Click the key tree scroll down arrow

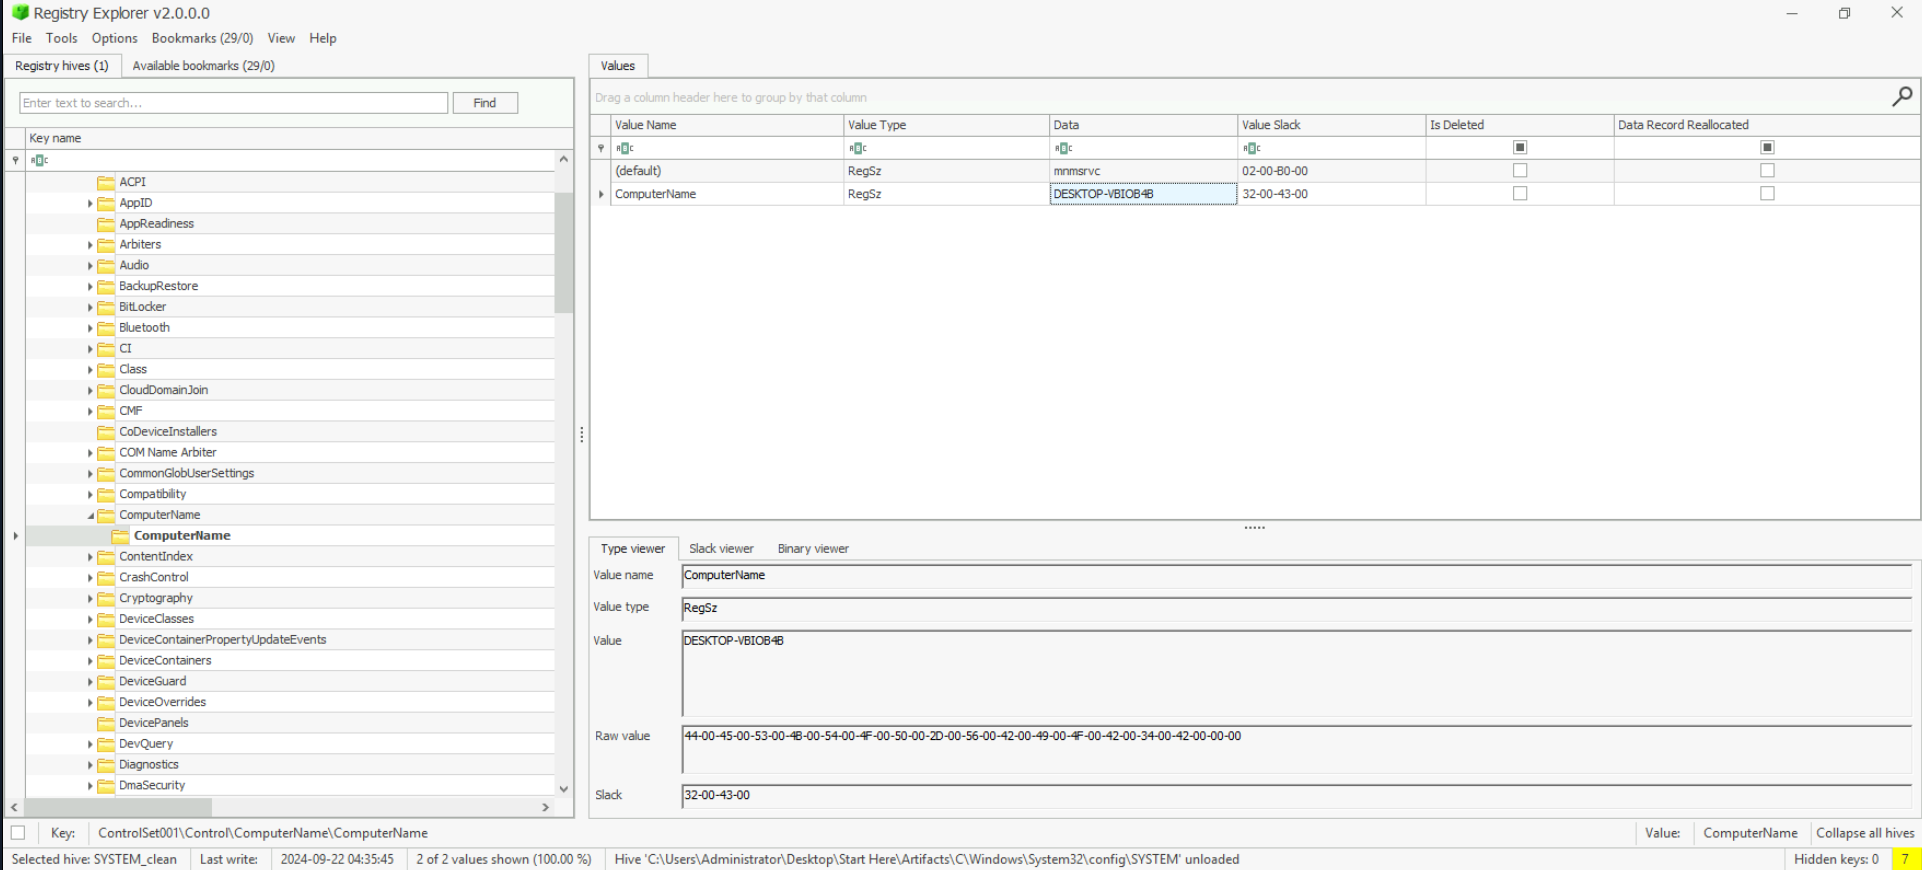[x=564, y=789]
